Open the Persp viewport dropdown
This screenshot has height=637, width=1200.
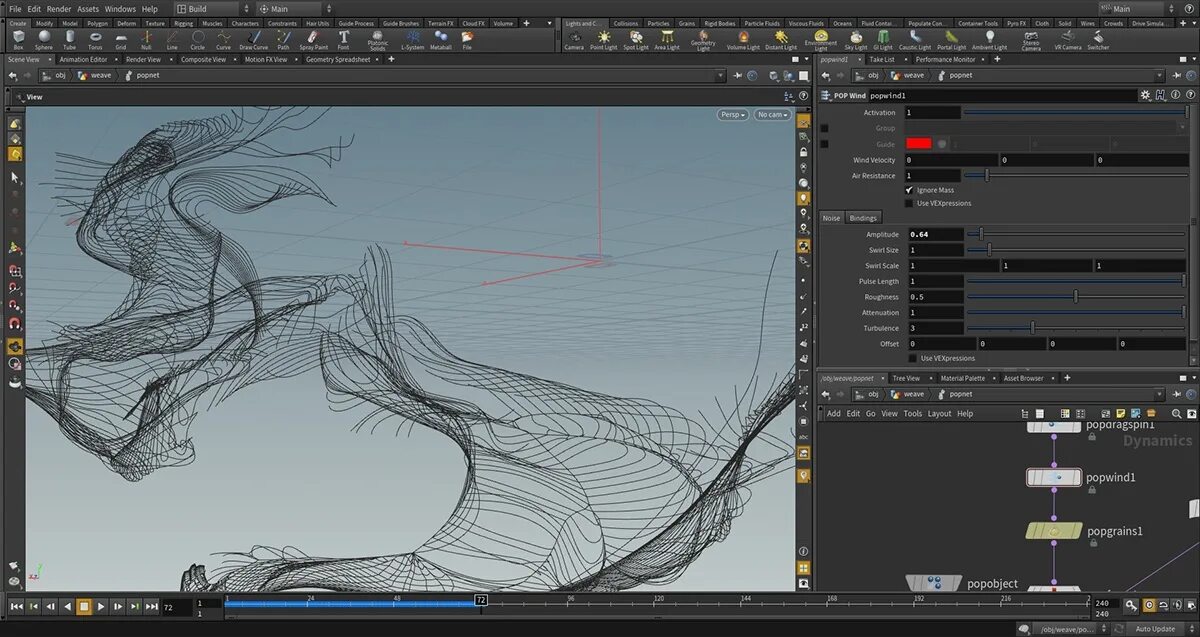[733, 115]
